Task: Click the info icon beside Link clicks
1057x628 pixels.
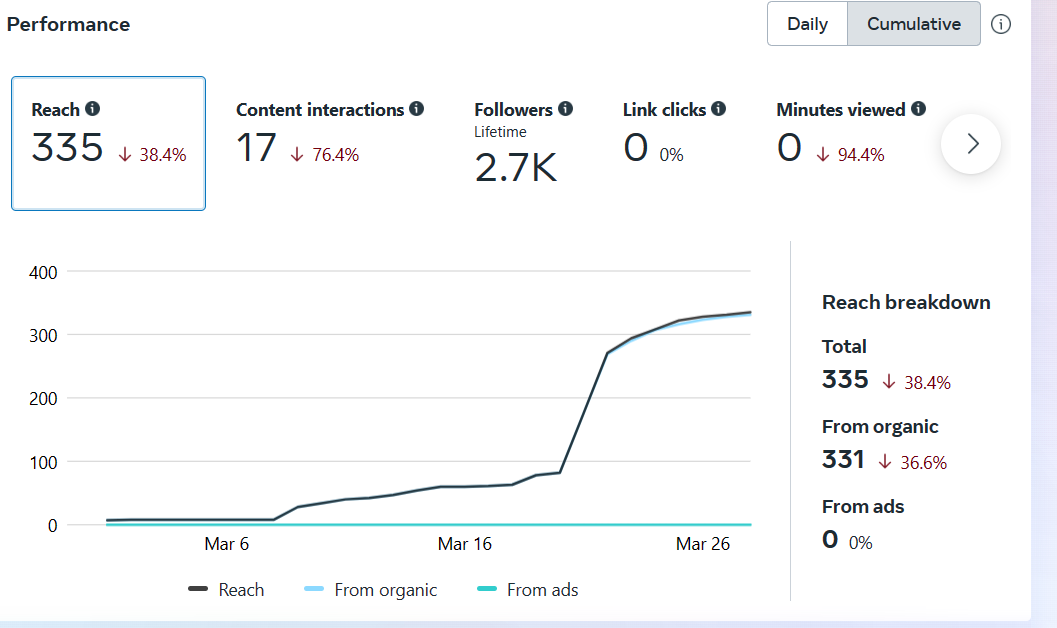Action: tap(719, 109)
